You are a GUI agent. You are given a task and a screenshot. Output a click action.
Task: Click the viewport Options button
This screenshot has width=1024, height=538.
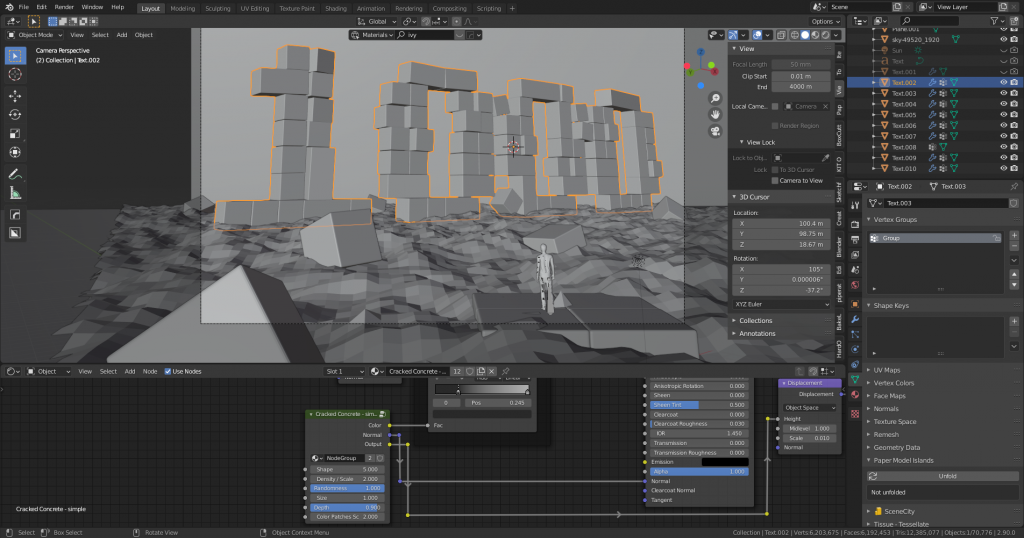pos(825,21)
